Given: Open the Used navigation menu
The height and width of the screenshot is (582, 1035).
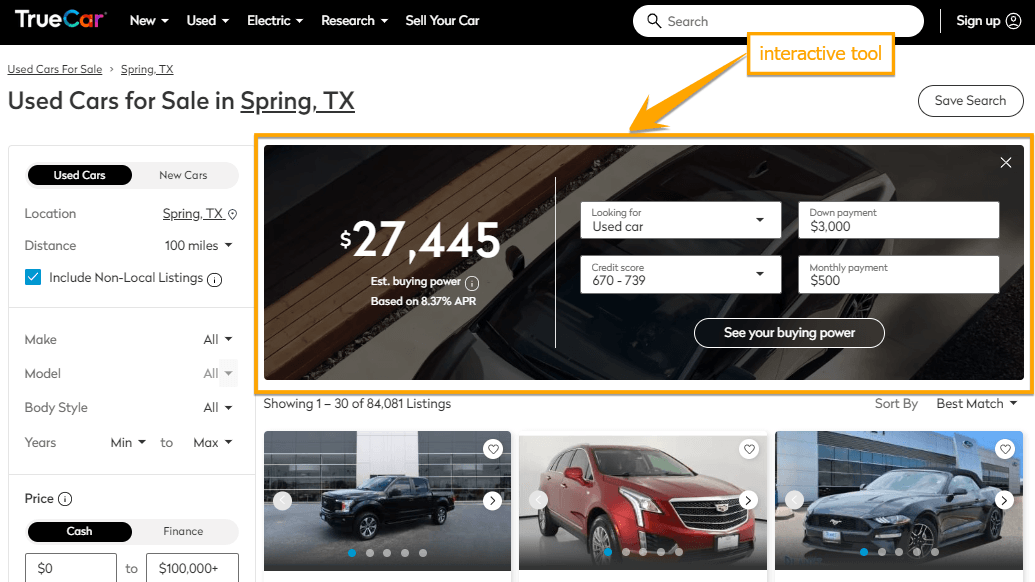Looking at the screenshot, I should tap(208, 20).
